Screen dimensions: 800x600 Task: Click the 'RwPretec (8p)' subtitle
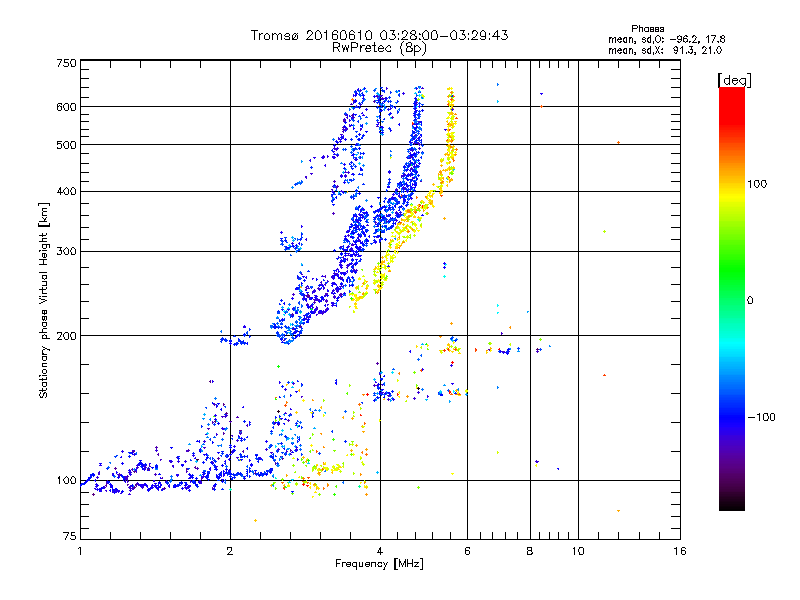379,48
